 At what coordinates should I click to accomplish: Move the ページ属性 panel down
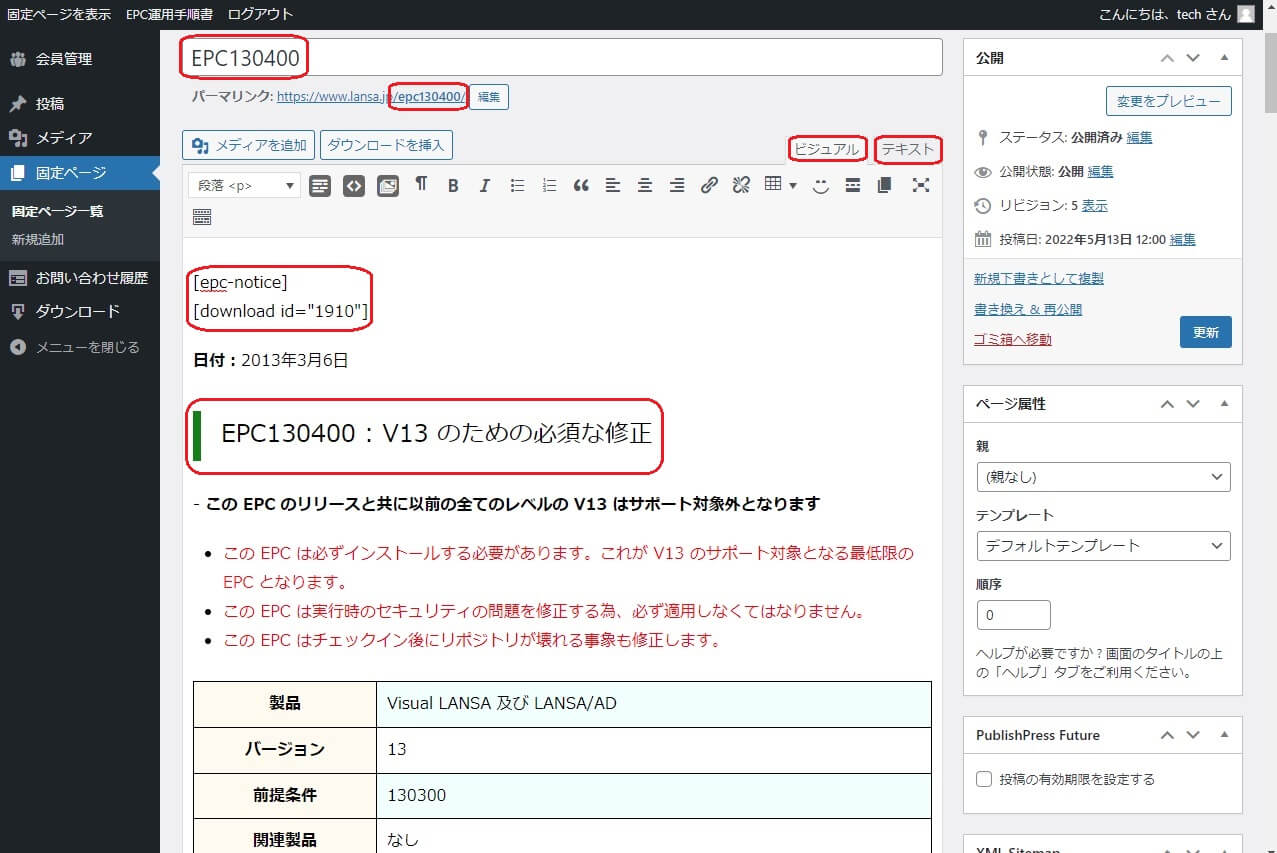1193,404
